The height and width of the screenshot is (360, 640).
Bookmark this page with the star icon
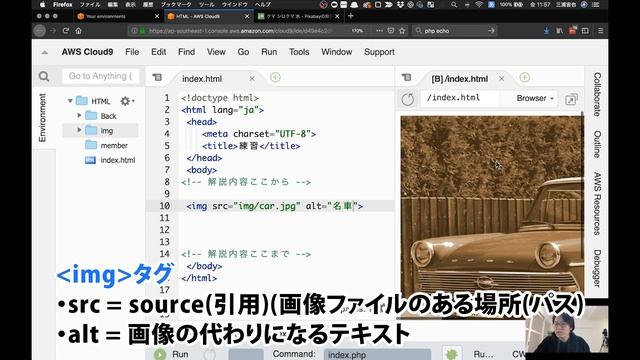(x=402, y=31)
